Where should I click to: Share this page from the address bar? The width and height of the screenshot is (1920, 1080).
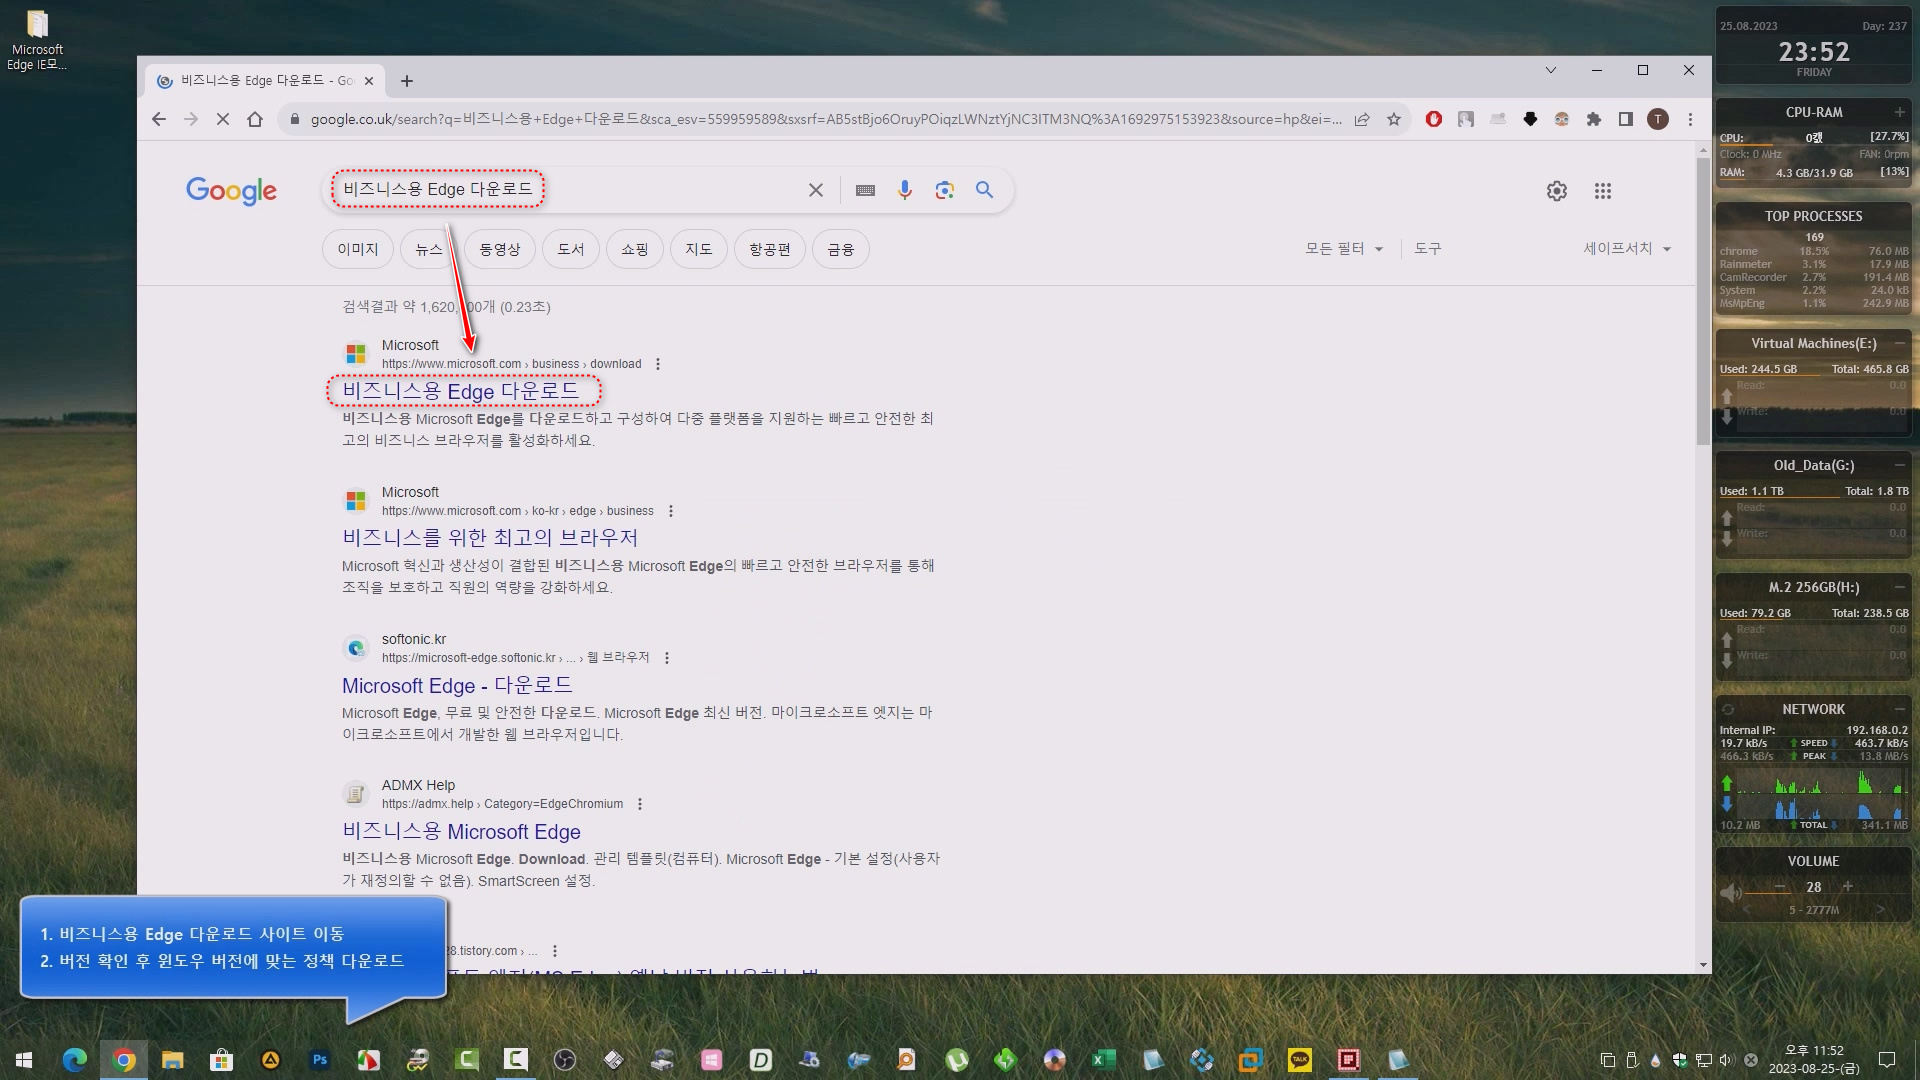tap(1362, 119)
